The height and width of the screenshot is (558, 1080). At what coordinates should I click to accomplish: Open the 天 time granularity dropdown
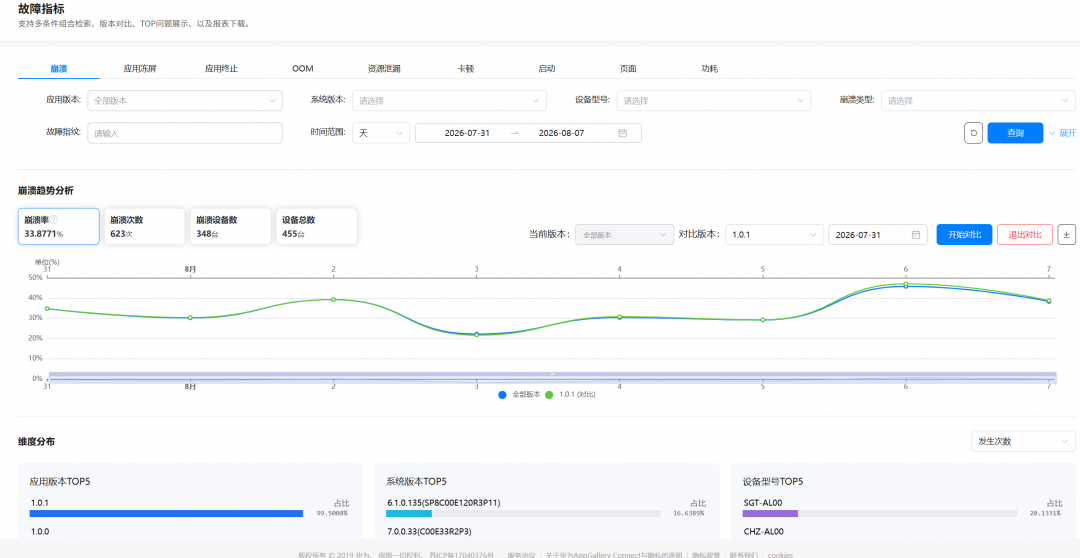(x=381, y=133)
